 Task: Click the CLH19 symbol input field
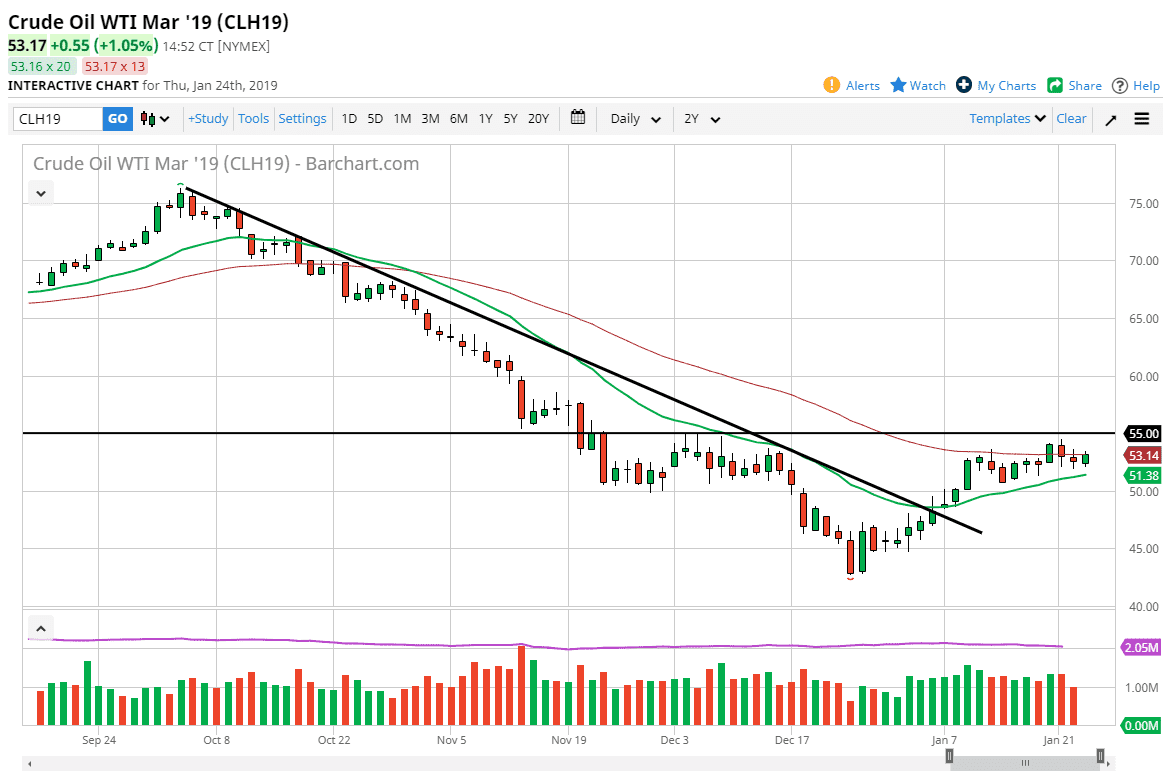pyautogui.click(x=57, y=119)
